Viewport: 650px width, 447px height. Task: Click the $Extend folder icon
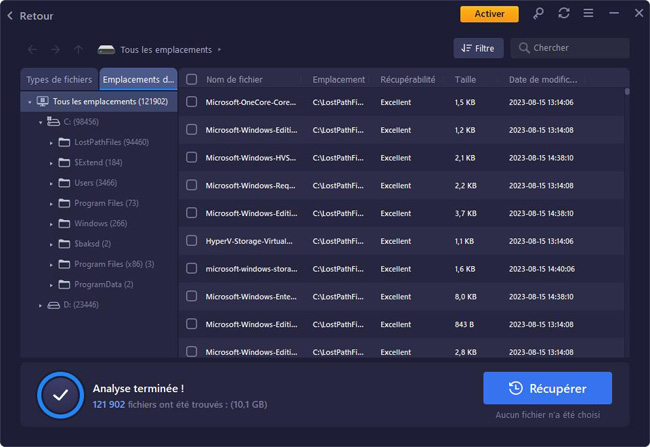point(64,163)
